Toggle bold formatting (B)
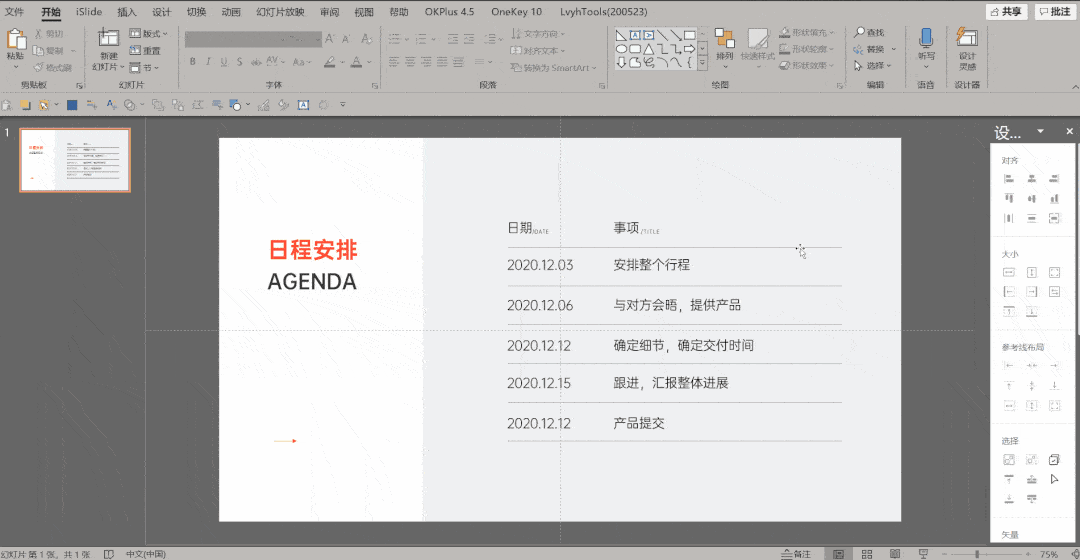This screenshot has height=560, width=1080. [x=193, y=62]
